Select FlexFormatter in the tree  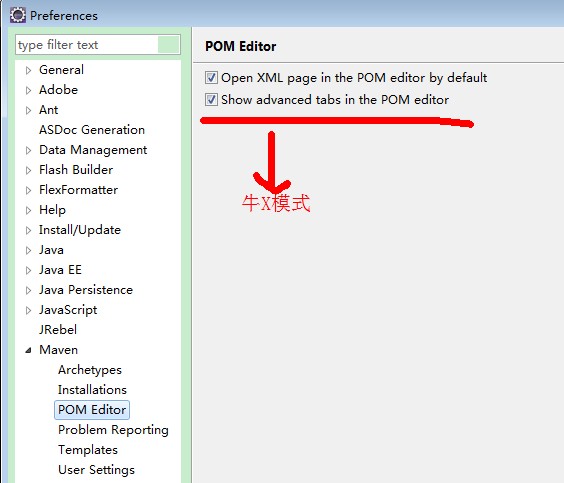(x=78, y=190)
